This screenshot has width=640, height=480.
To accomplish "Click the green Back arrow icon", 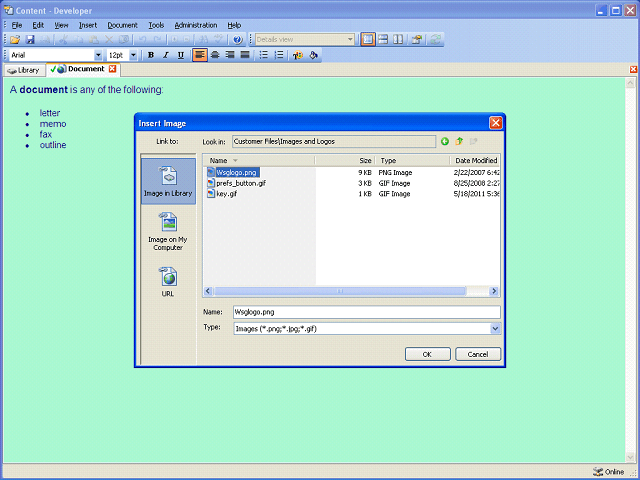I will (x=445, y=142).
